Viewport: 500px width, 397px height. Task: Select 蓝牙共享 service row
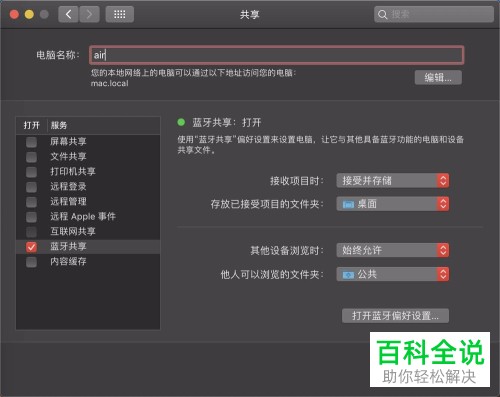tap(88, 247)
